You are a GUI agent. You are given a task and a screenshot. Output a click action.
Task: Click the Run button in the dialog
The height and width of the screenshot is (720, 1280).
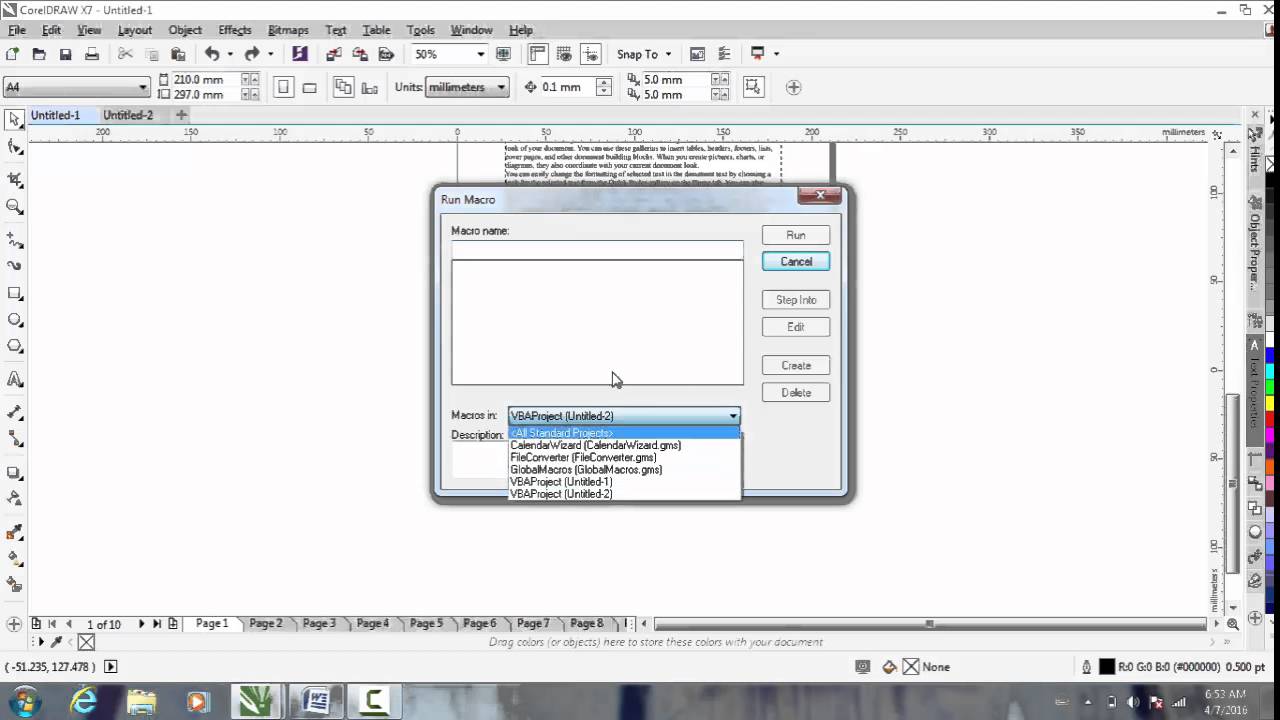pos(796,235)
